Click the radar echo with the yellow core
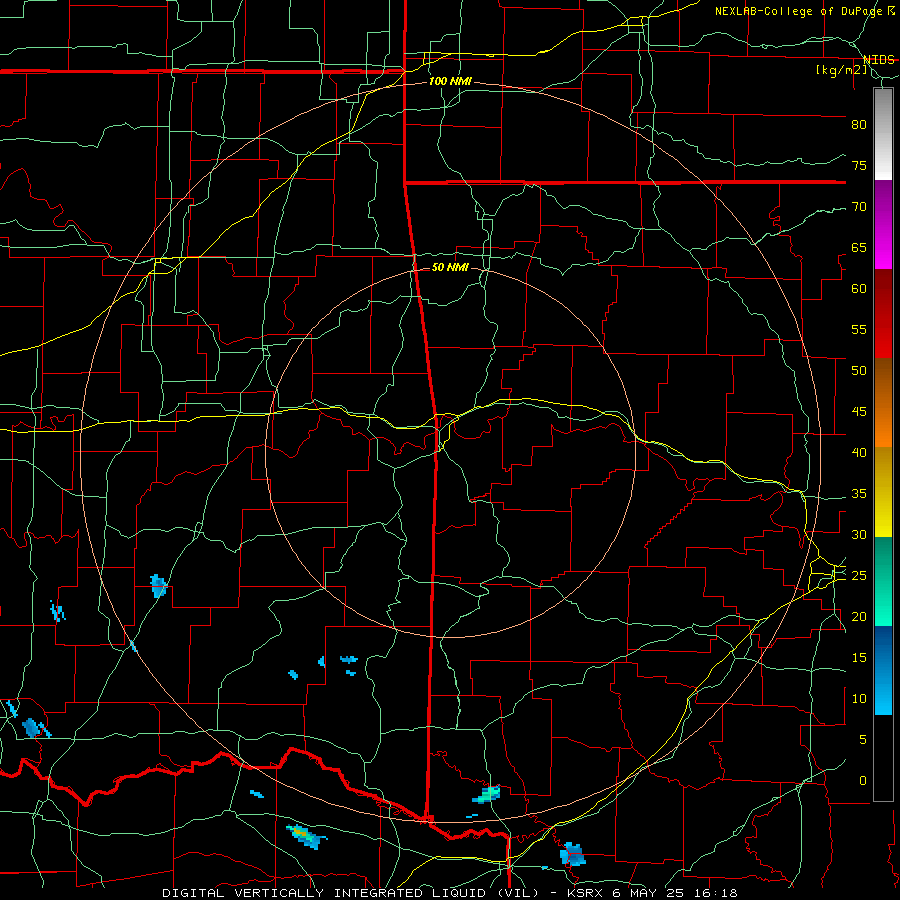 [307, 836]
